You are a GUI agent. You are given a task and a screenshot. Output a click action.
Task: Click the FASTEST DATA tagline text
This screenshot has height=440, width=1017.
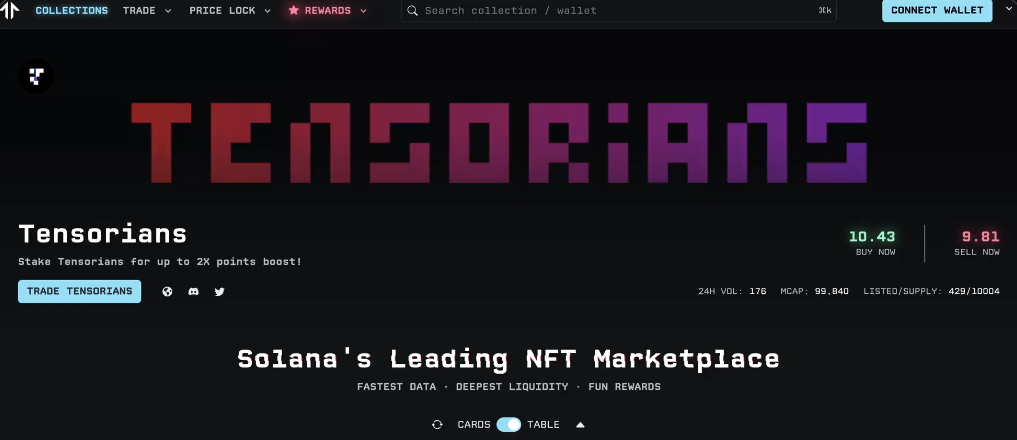(x=396, y=387)
